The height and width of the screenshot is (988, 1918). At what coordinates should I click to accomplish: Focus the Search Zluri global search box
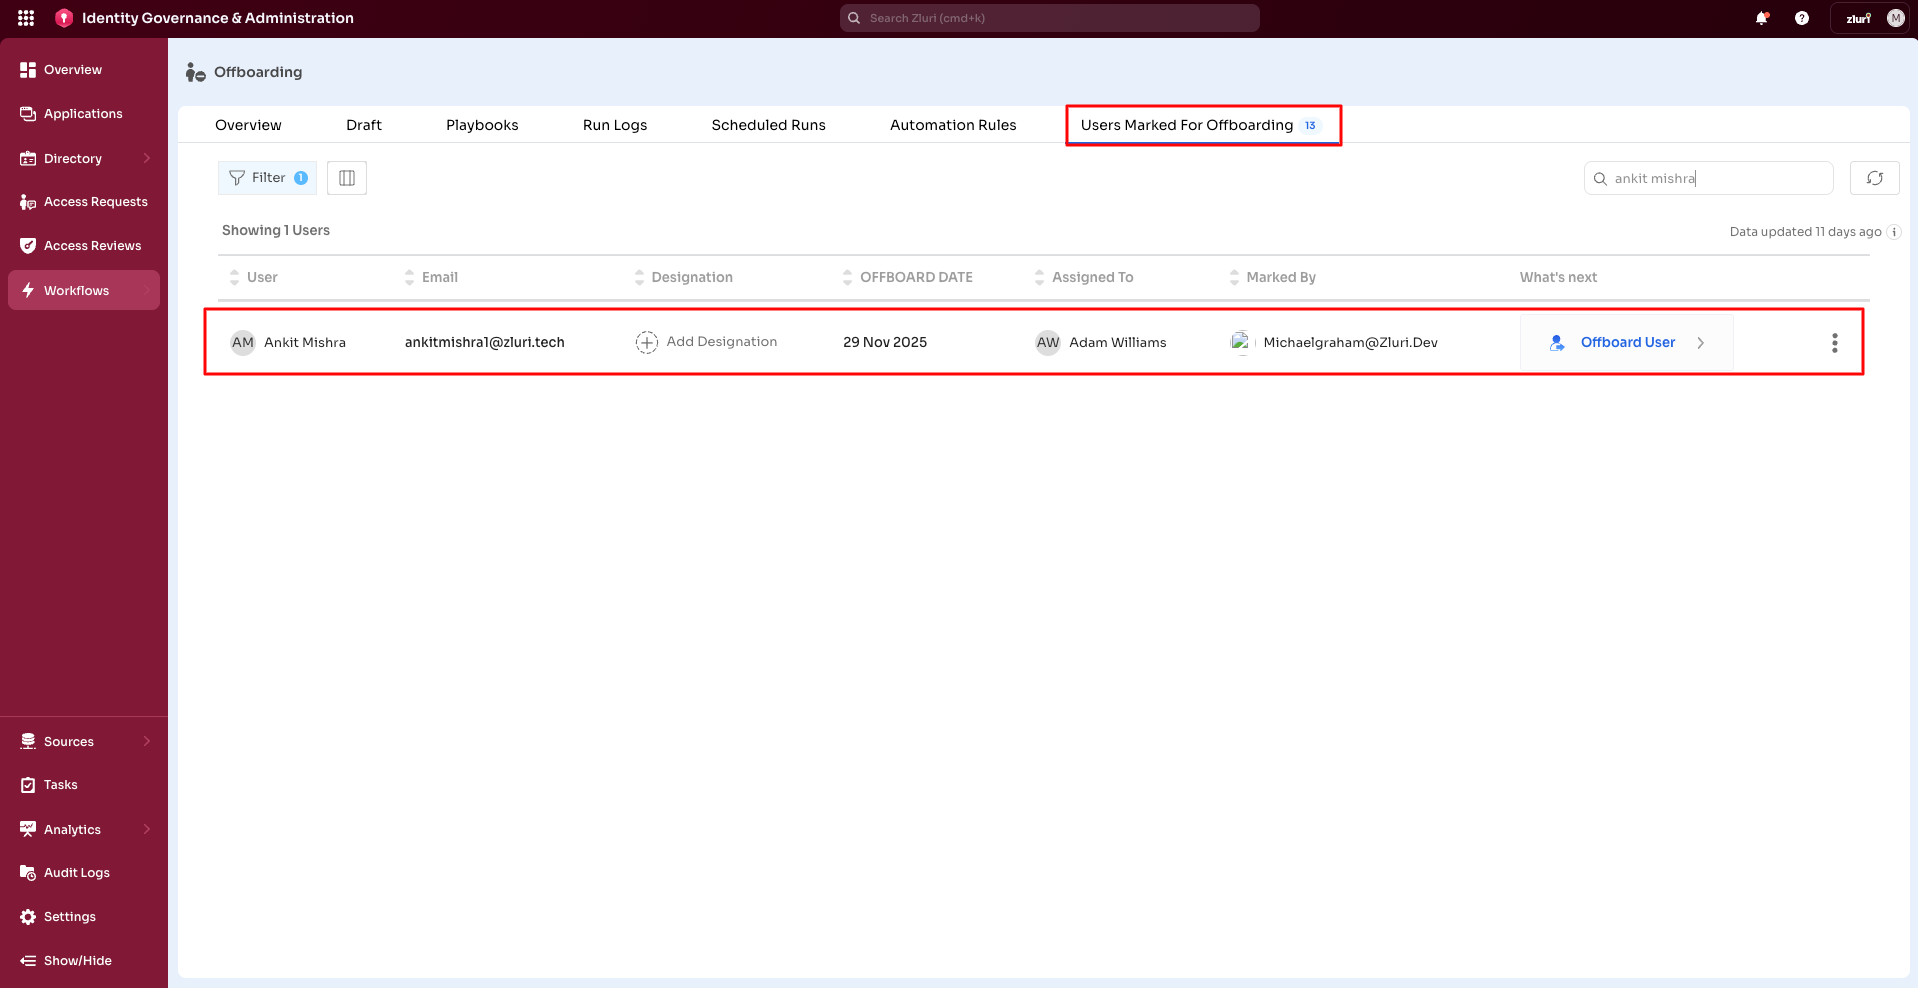click(x=1050, y=18)
